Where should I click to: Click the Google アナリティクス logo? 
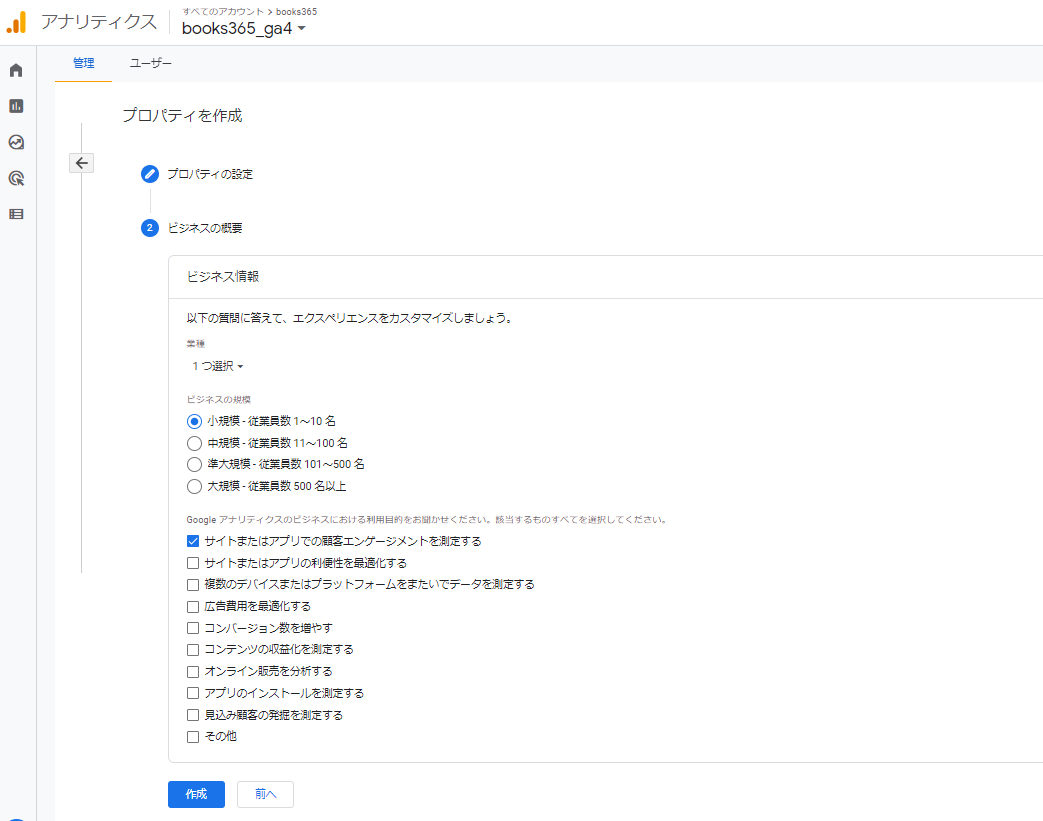(x=17, y=20)
